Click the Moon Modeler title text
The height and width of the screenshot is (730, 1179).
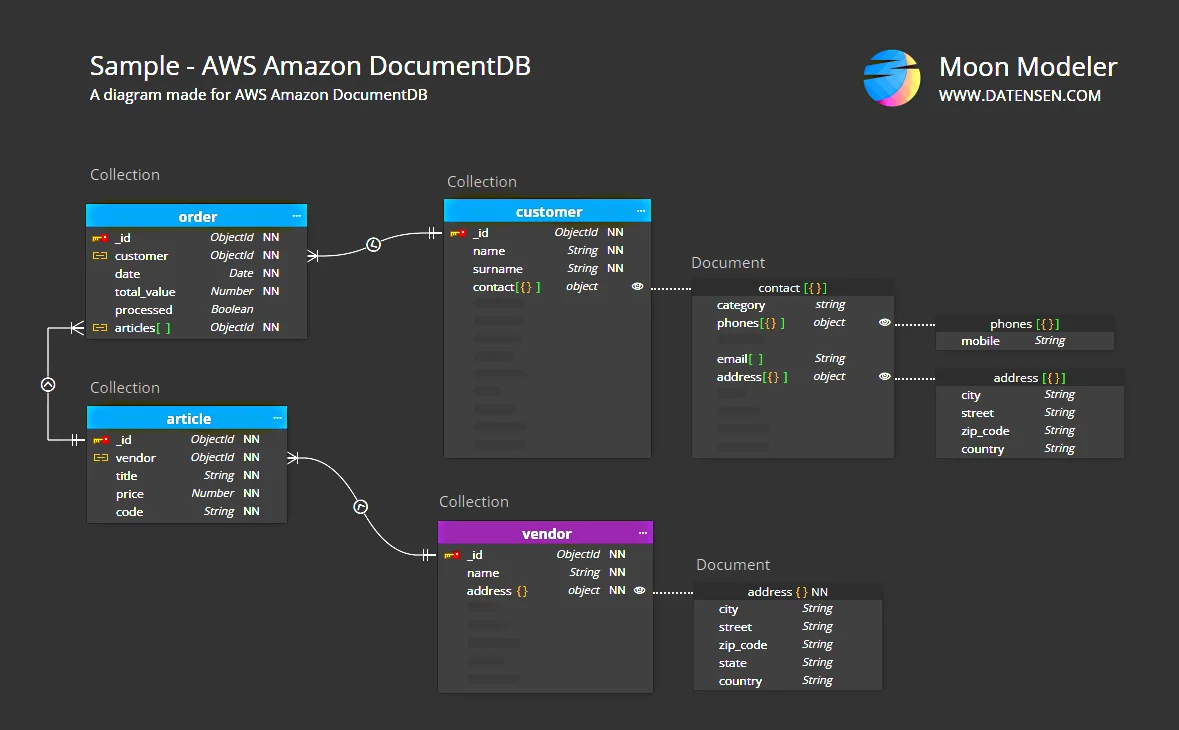[1028, 67]
